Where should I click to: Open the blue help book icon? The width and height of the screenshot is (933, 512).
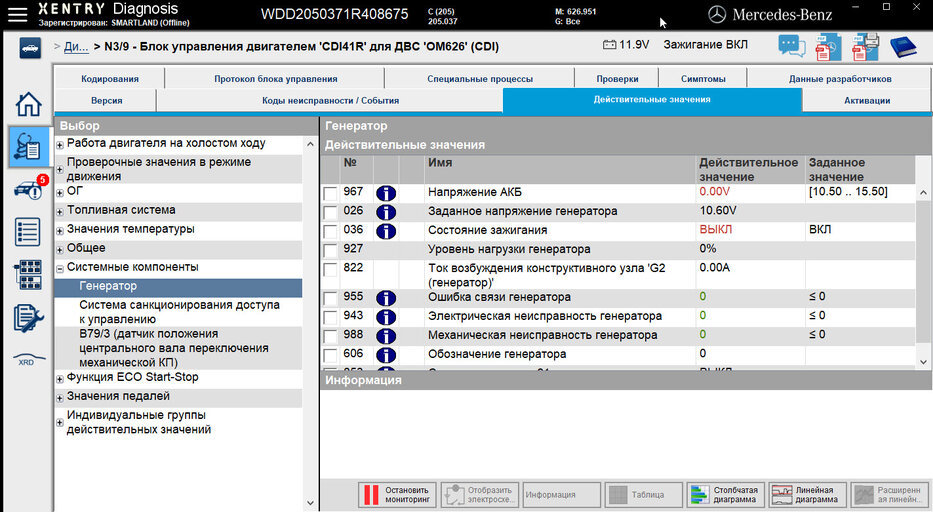coord(904,46)
